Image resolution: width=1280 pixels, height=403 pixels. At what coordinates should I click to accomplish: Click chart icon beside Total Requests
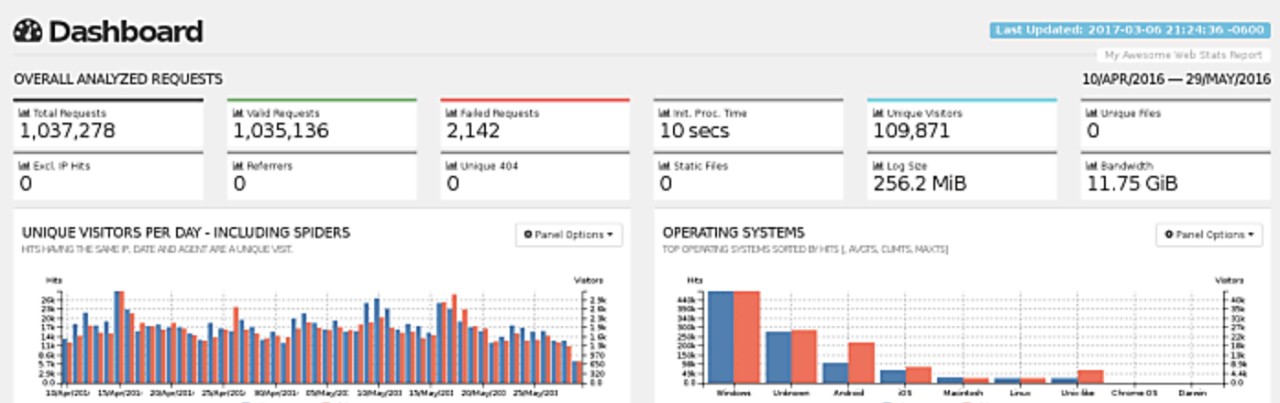point(24,114)
